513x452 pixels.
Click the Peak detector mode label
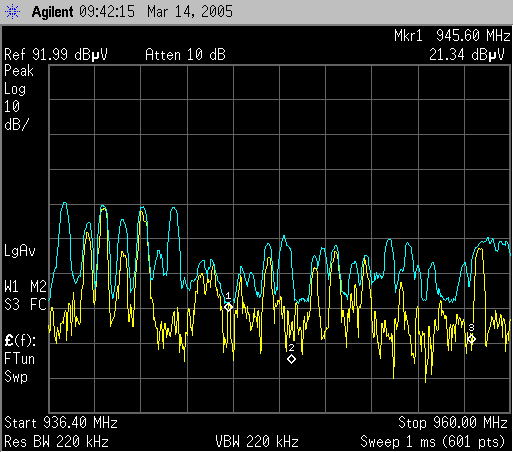point(19,71)
